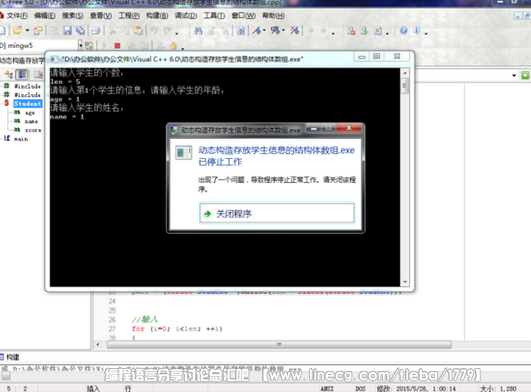Click the Paste clipboard toolbar icon

(138, 31)
